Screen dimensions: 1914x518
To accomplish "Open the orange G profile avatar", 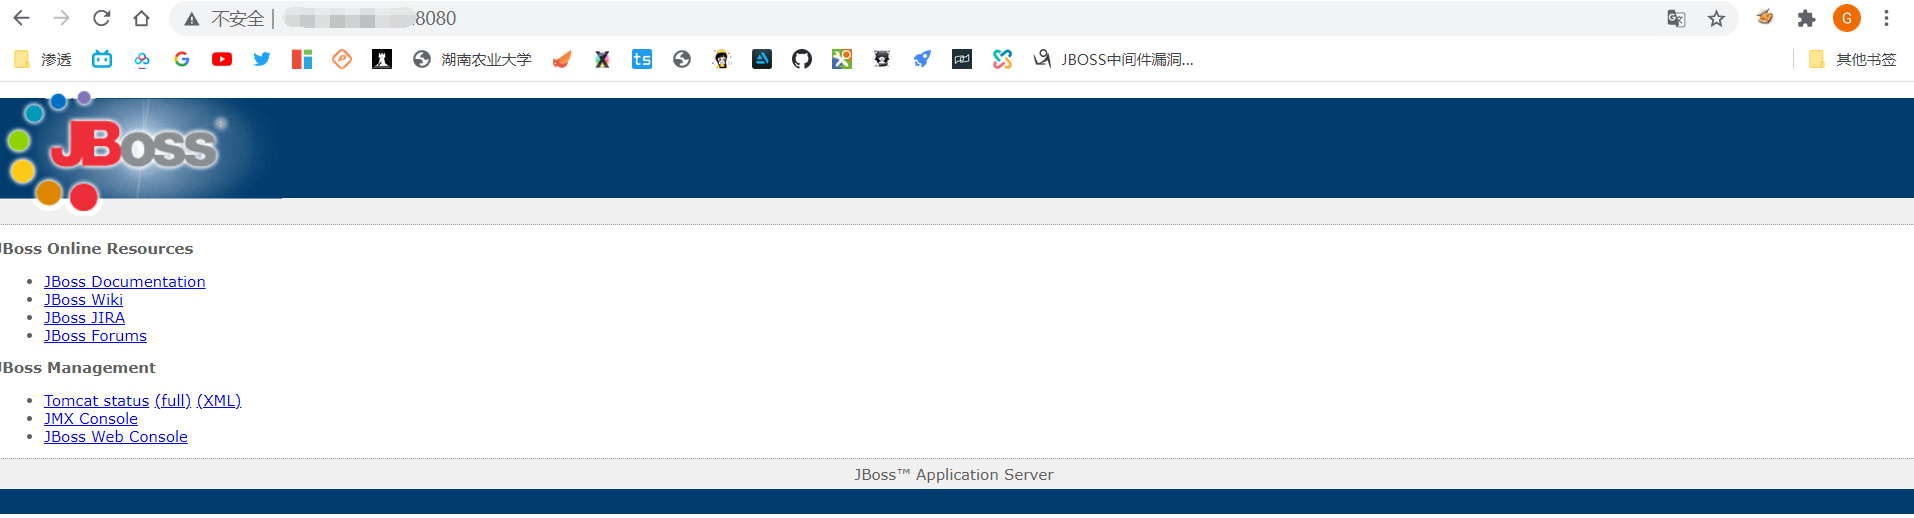I will (1847, 18).
